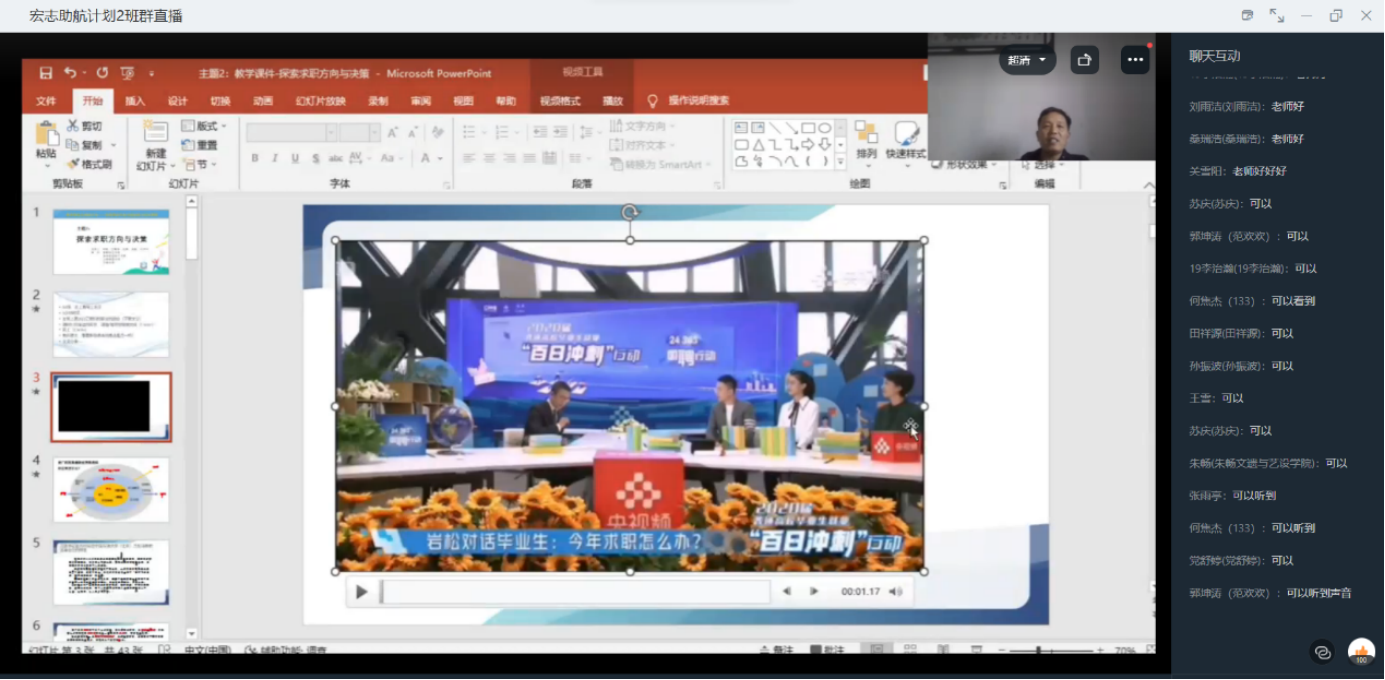Viewport: 1385px width, 680px height.
Task: Select the oval shape in shapes gallery
Action: [x=824, y=128]
